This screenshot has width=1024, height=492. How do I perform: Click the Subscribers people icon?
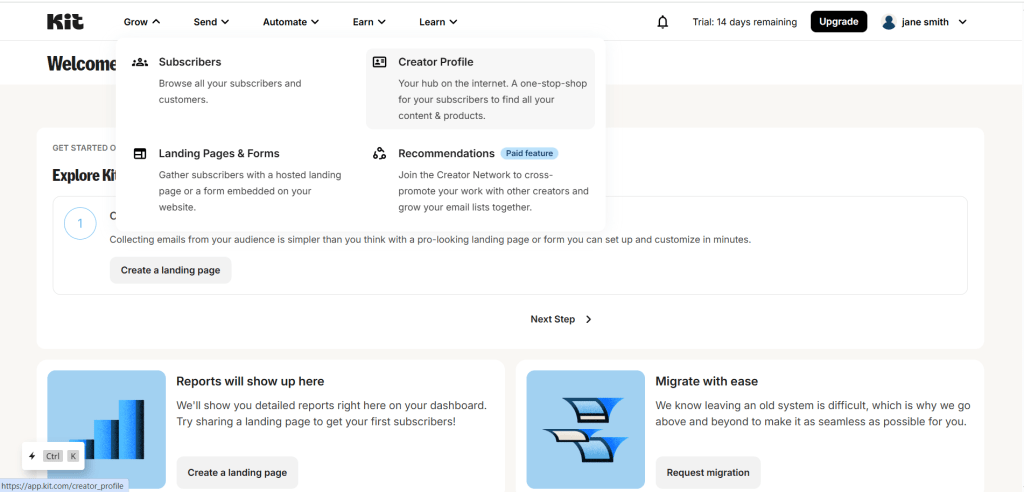pos(140,62)
